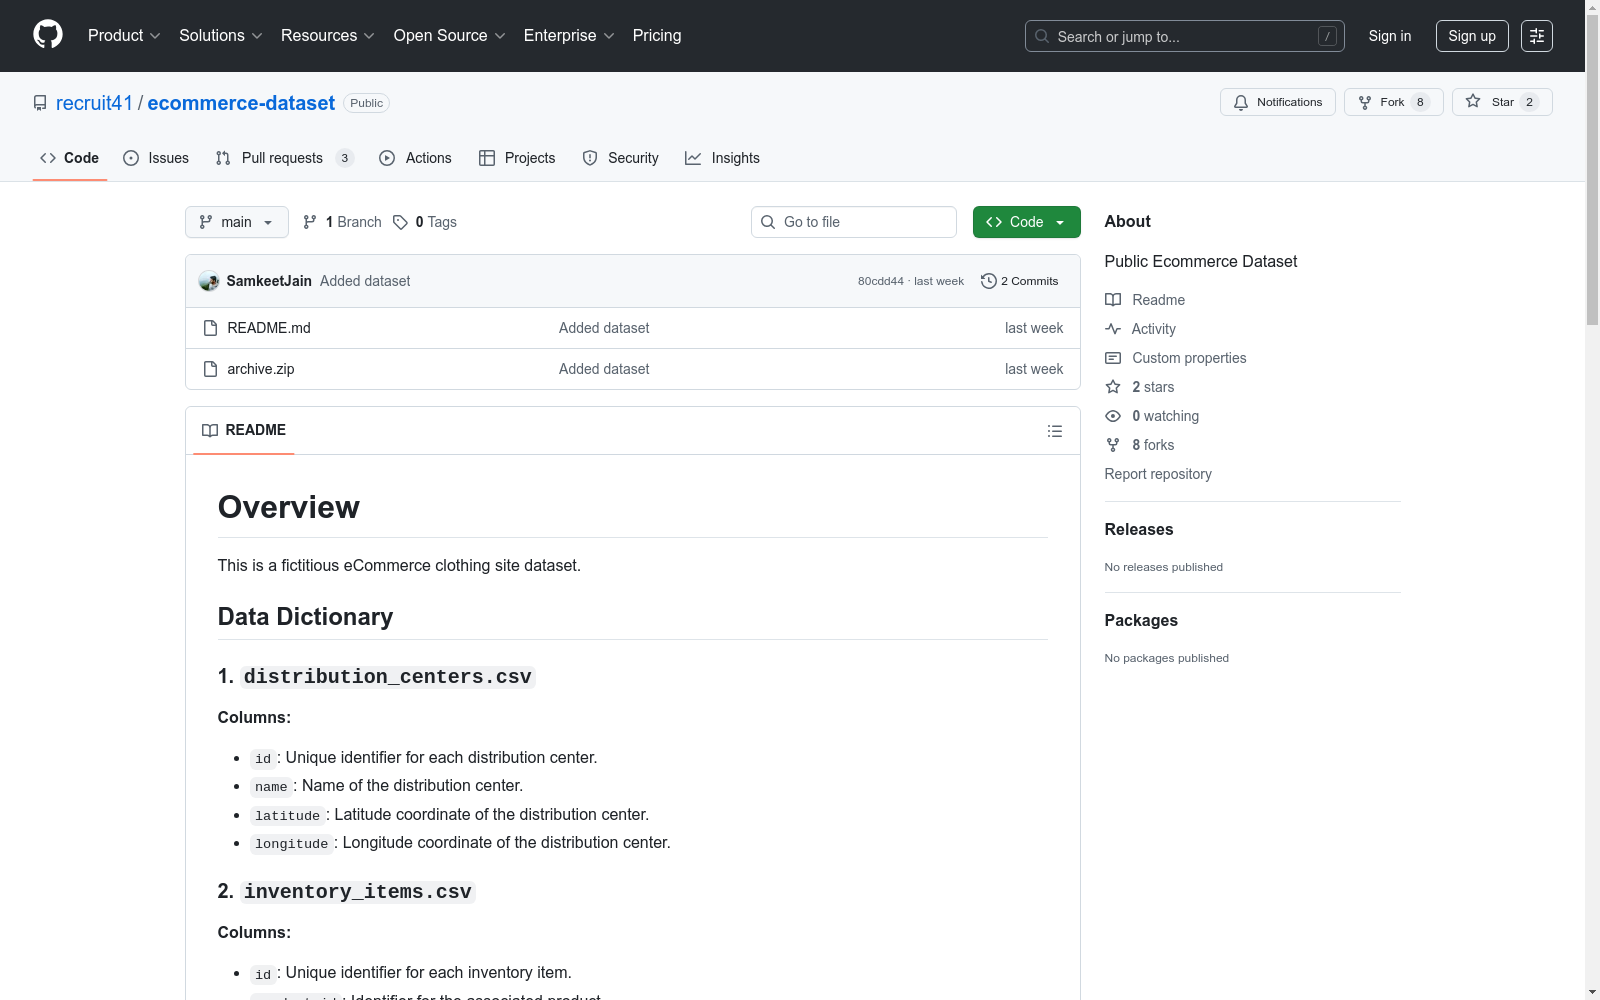The width and height of the screenshot is (1600, 1000).
Task: Open the Pull requests tab
Action: (x=285, y=158)
